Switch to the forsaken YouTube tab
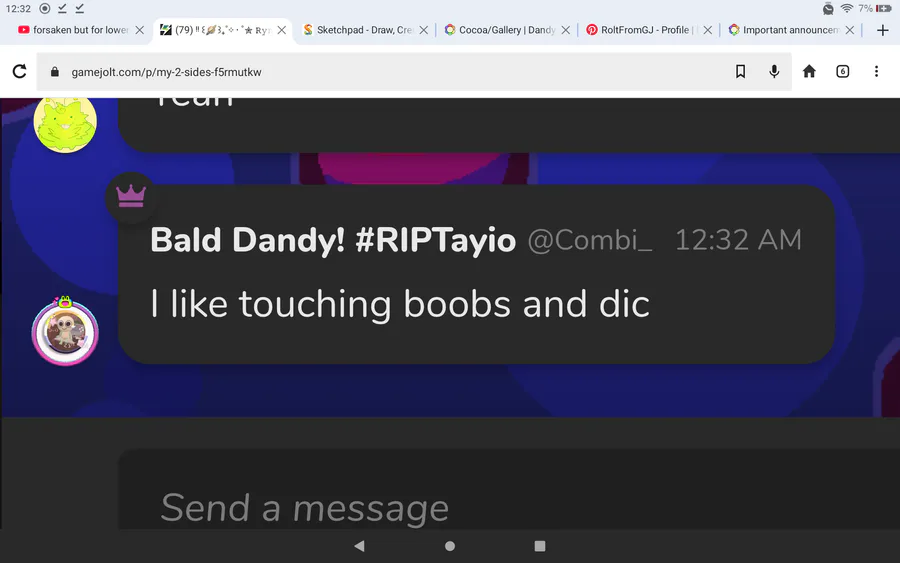 tap(73, 30)
